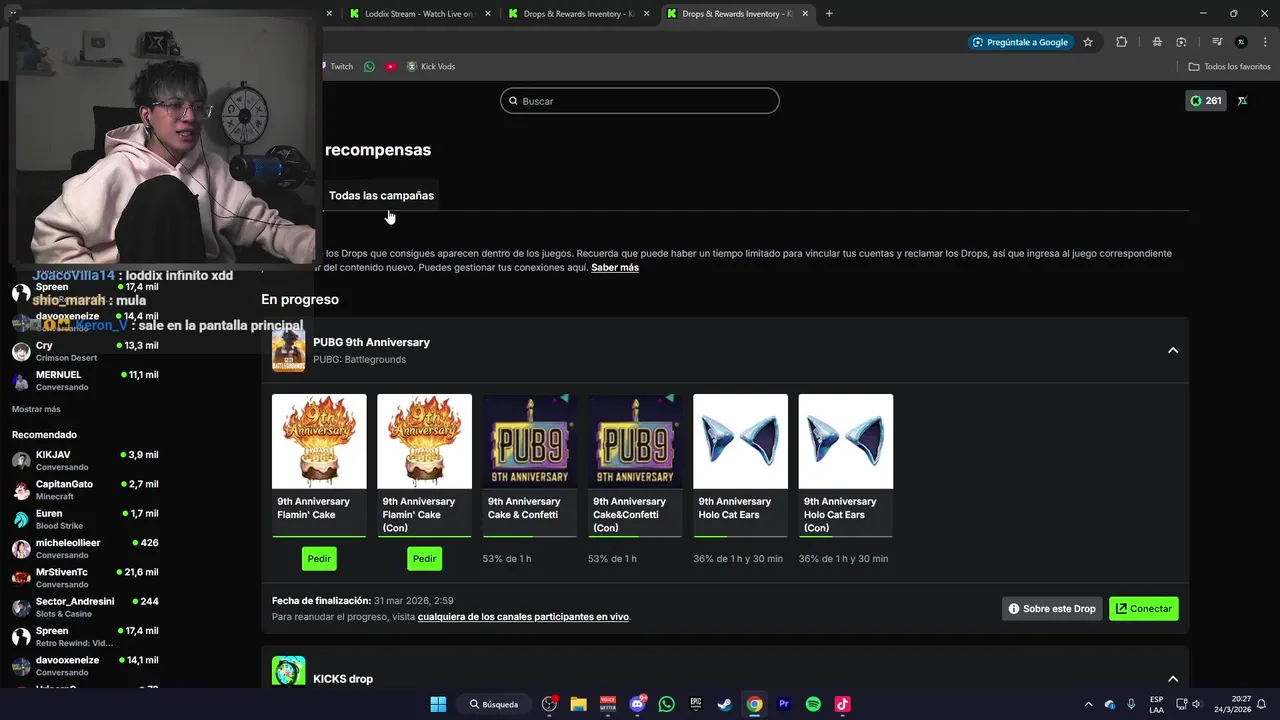Click the Google Lens toolbar extension icon
The image size is (1280, 720).
[x=1181, y=42]
